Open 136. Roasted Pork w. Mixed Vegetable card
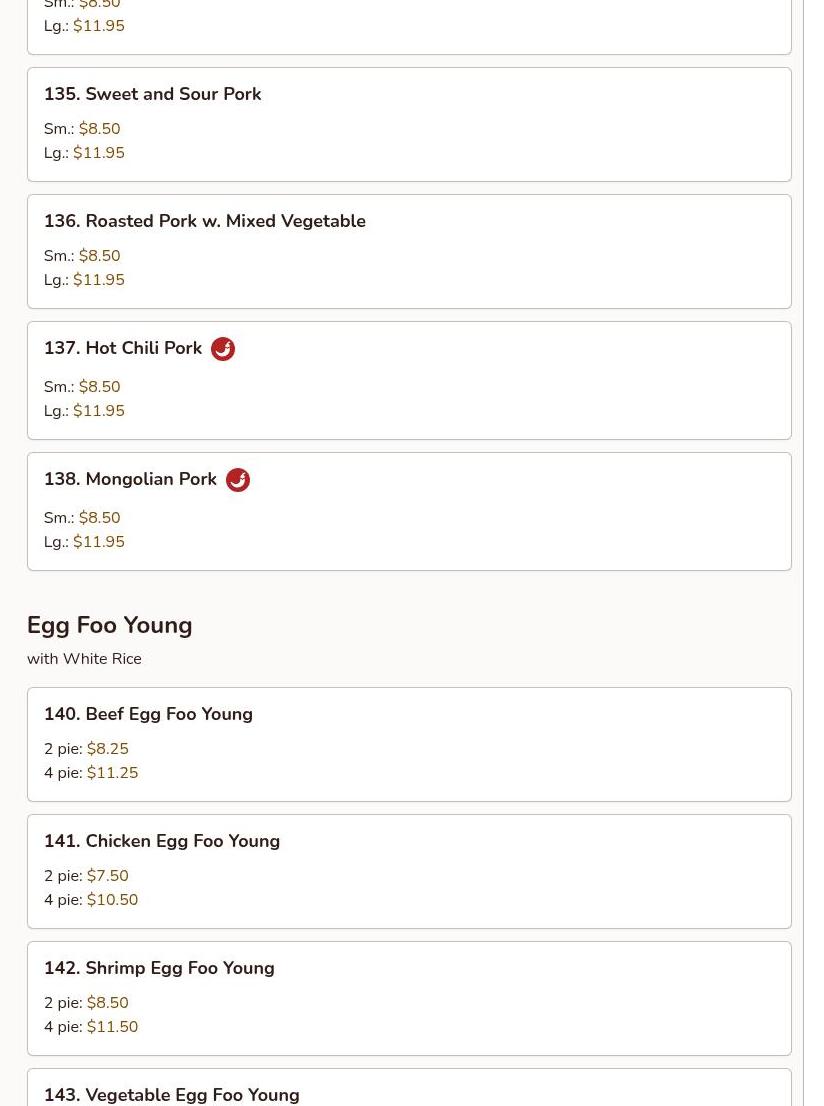This screenshot has height=1106, width=824. tap(409, 251)
